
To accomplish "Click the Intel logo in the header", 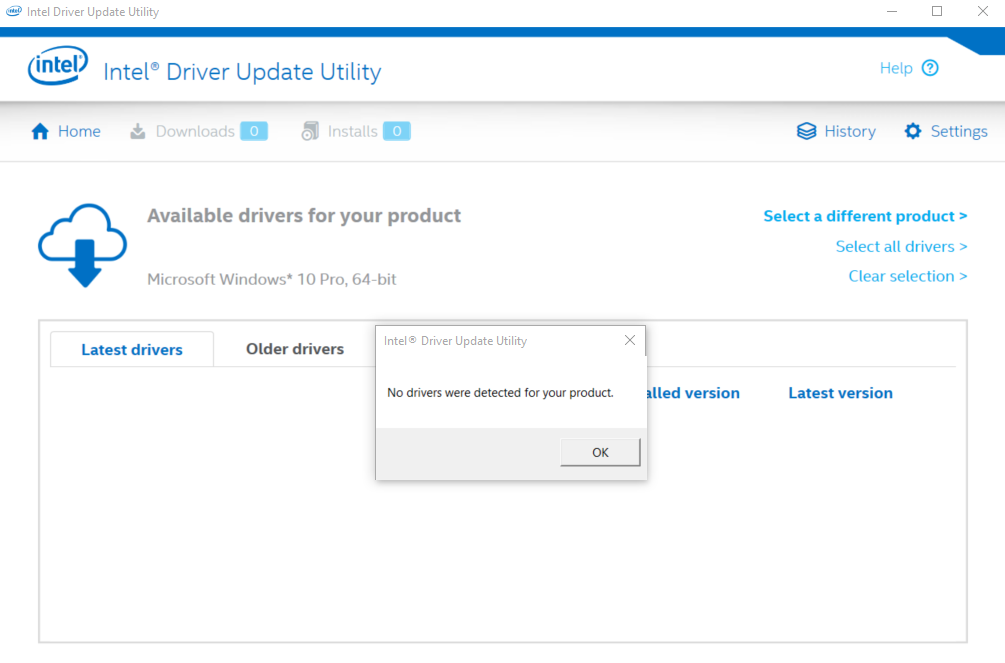I will coord(58,65).
